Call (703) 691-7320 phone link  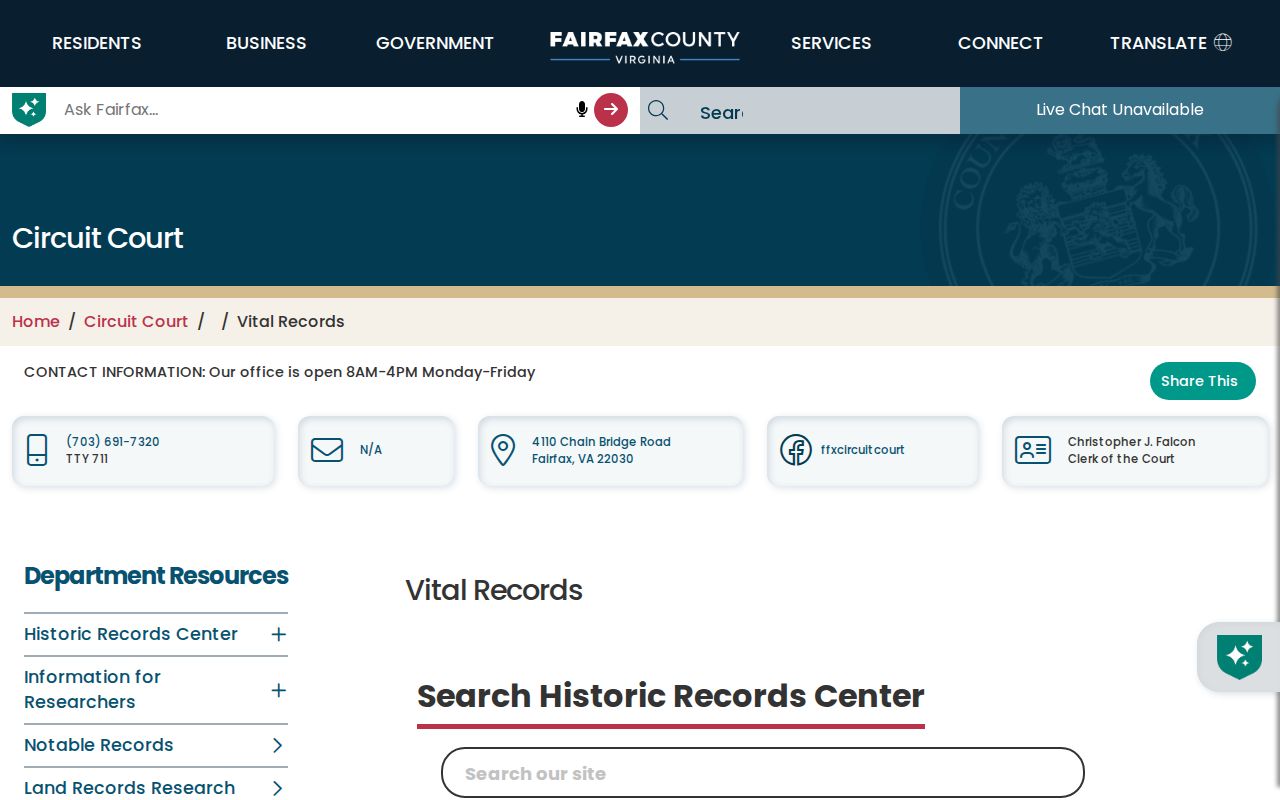[x=113, y=442]
